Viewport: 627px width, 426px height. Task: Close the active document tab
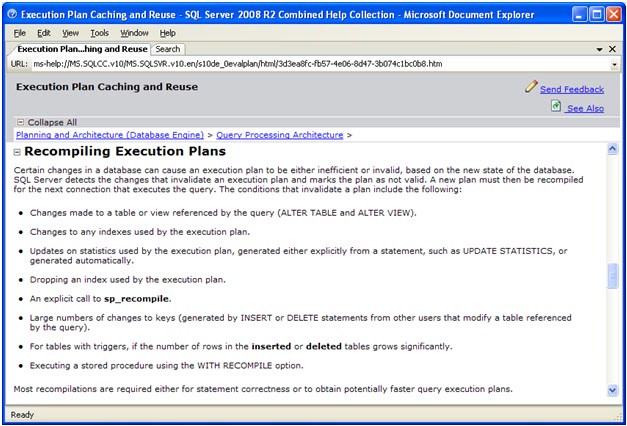(x=612, y=49)
